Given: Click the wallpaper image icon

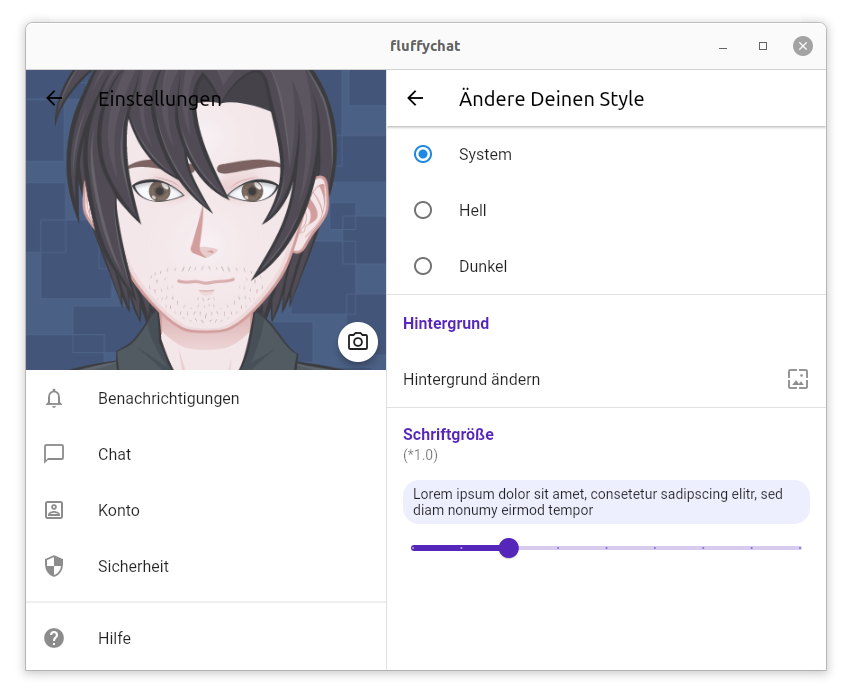Looking at the screenshot, I should [x=797, y=379].
